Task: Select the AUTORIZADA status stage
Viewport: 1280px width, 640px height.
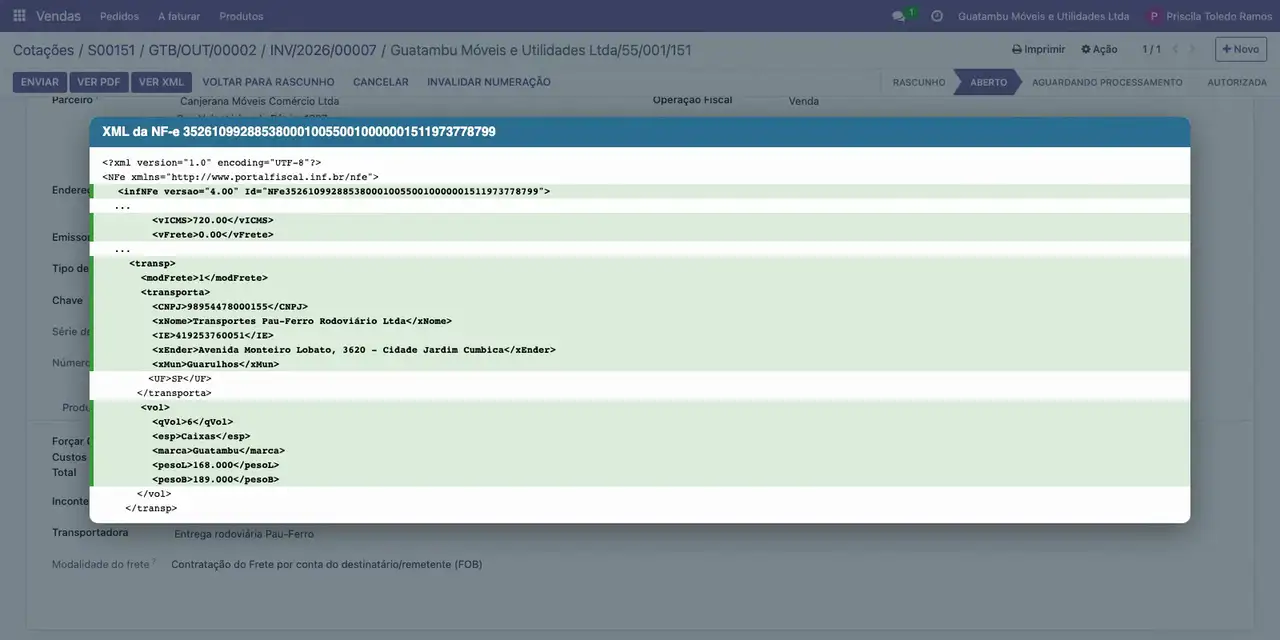Action: click(1236, 82)
